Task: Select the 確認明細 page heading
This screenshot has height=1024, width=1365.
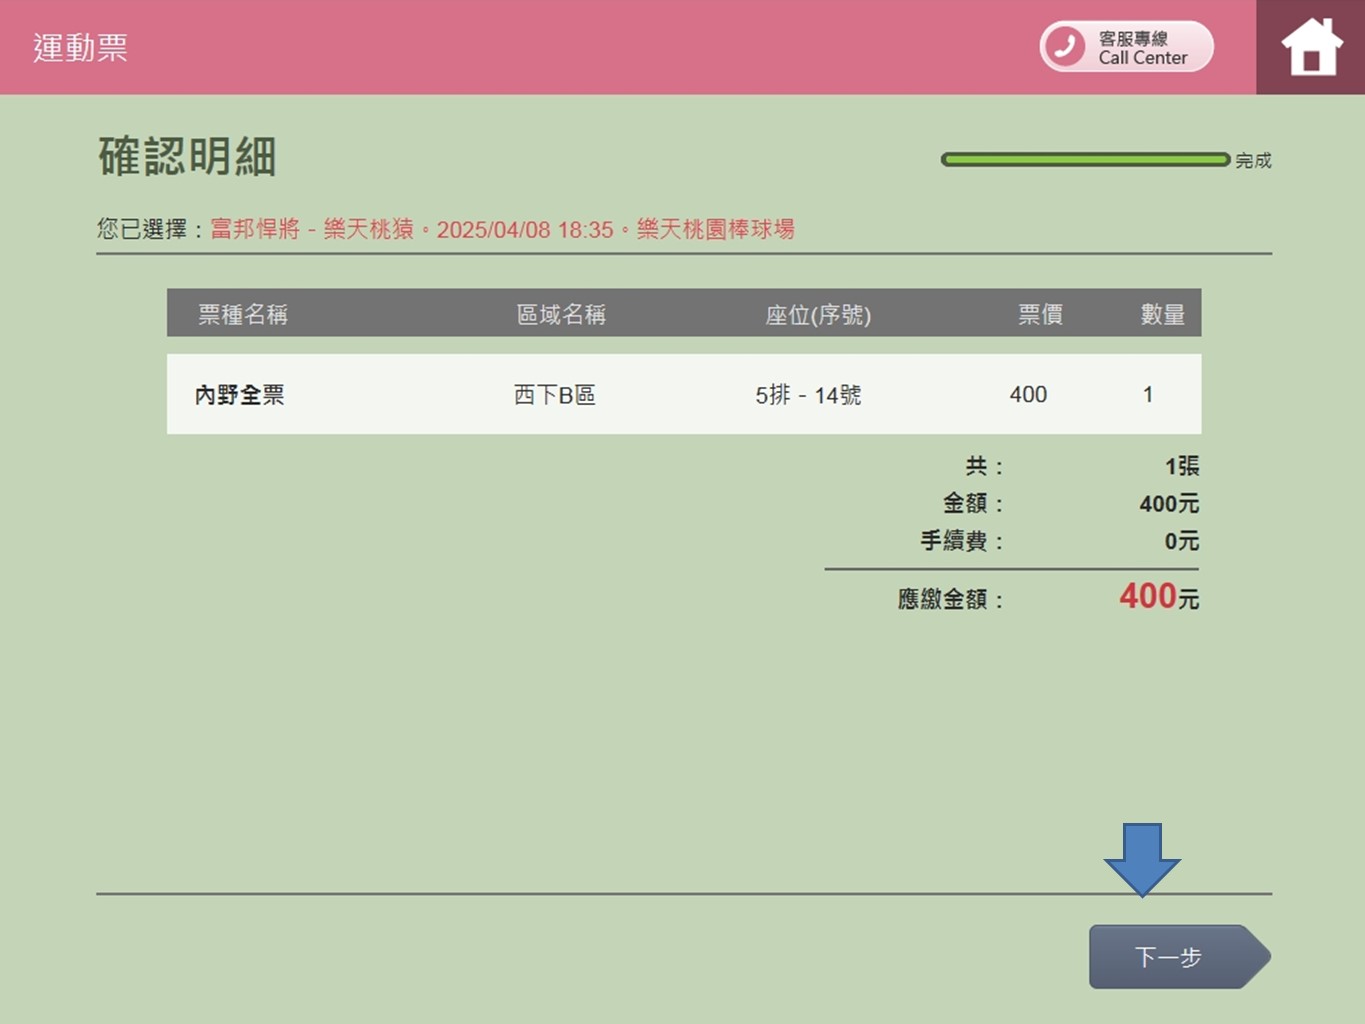Action: [187, 157]
